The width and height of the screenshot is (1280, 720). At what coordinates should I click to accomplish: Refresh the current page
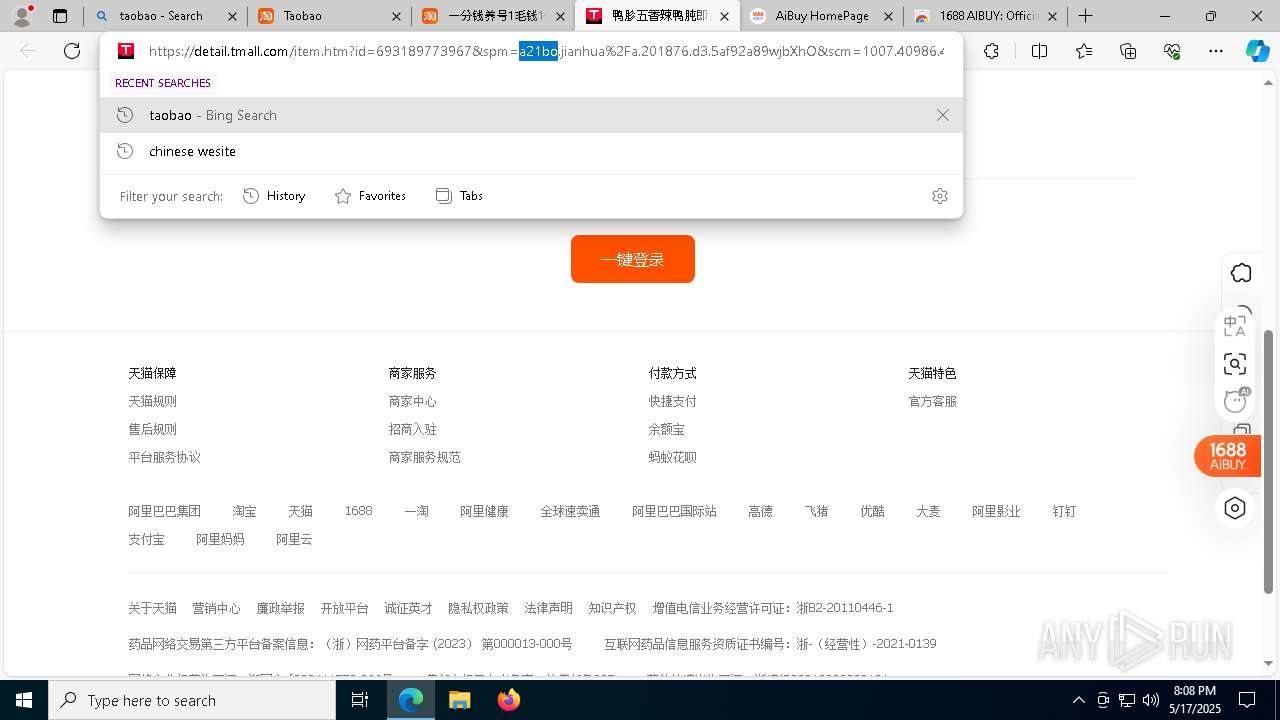point(72,51)
